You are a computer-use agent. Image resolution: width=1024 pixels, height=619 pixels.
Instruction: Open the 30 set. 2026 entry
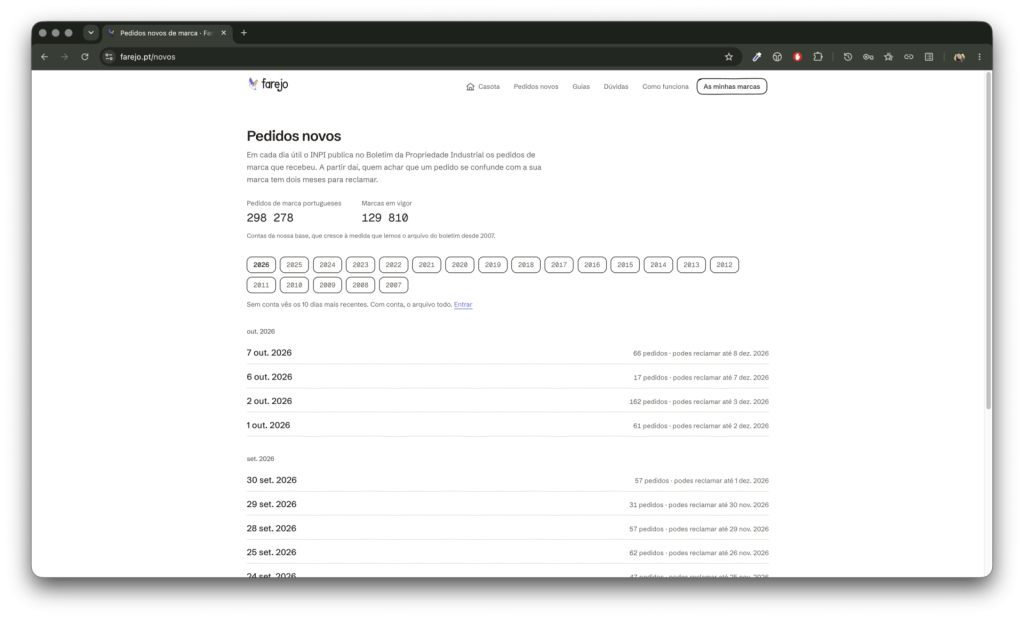click(507, 480)
